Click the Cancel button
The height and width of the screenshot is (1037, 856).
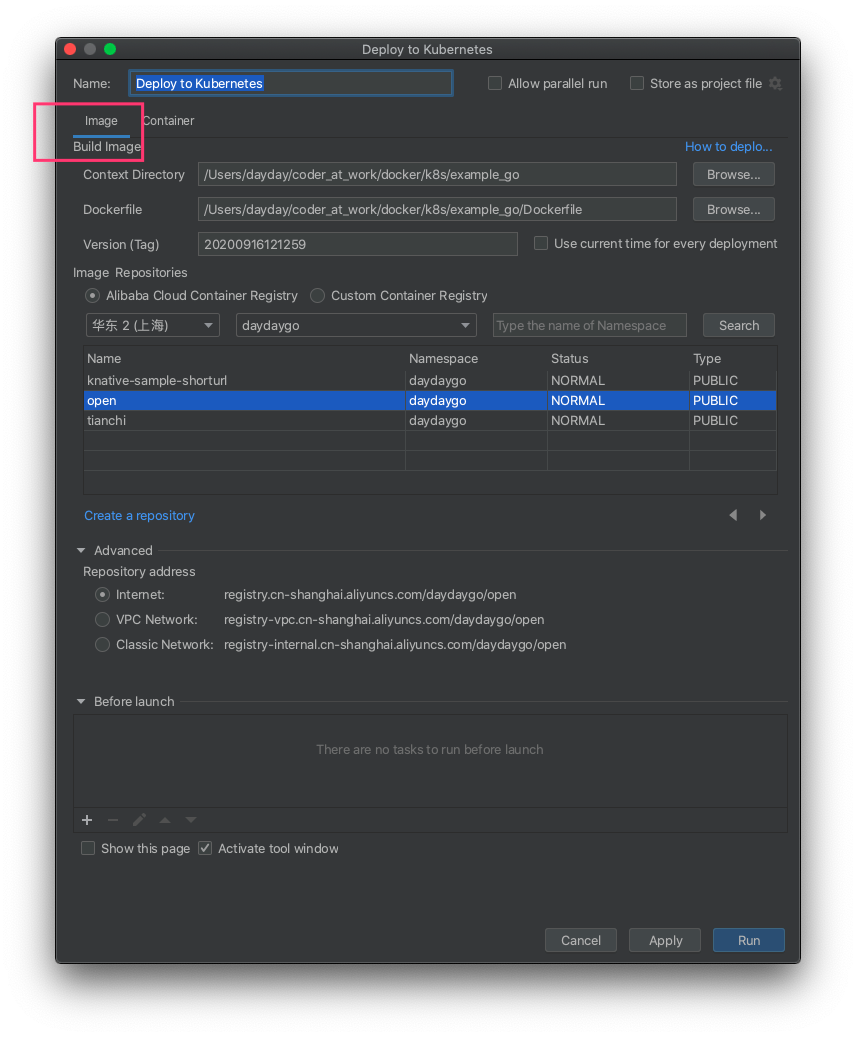(581, 940)
